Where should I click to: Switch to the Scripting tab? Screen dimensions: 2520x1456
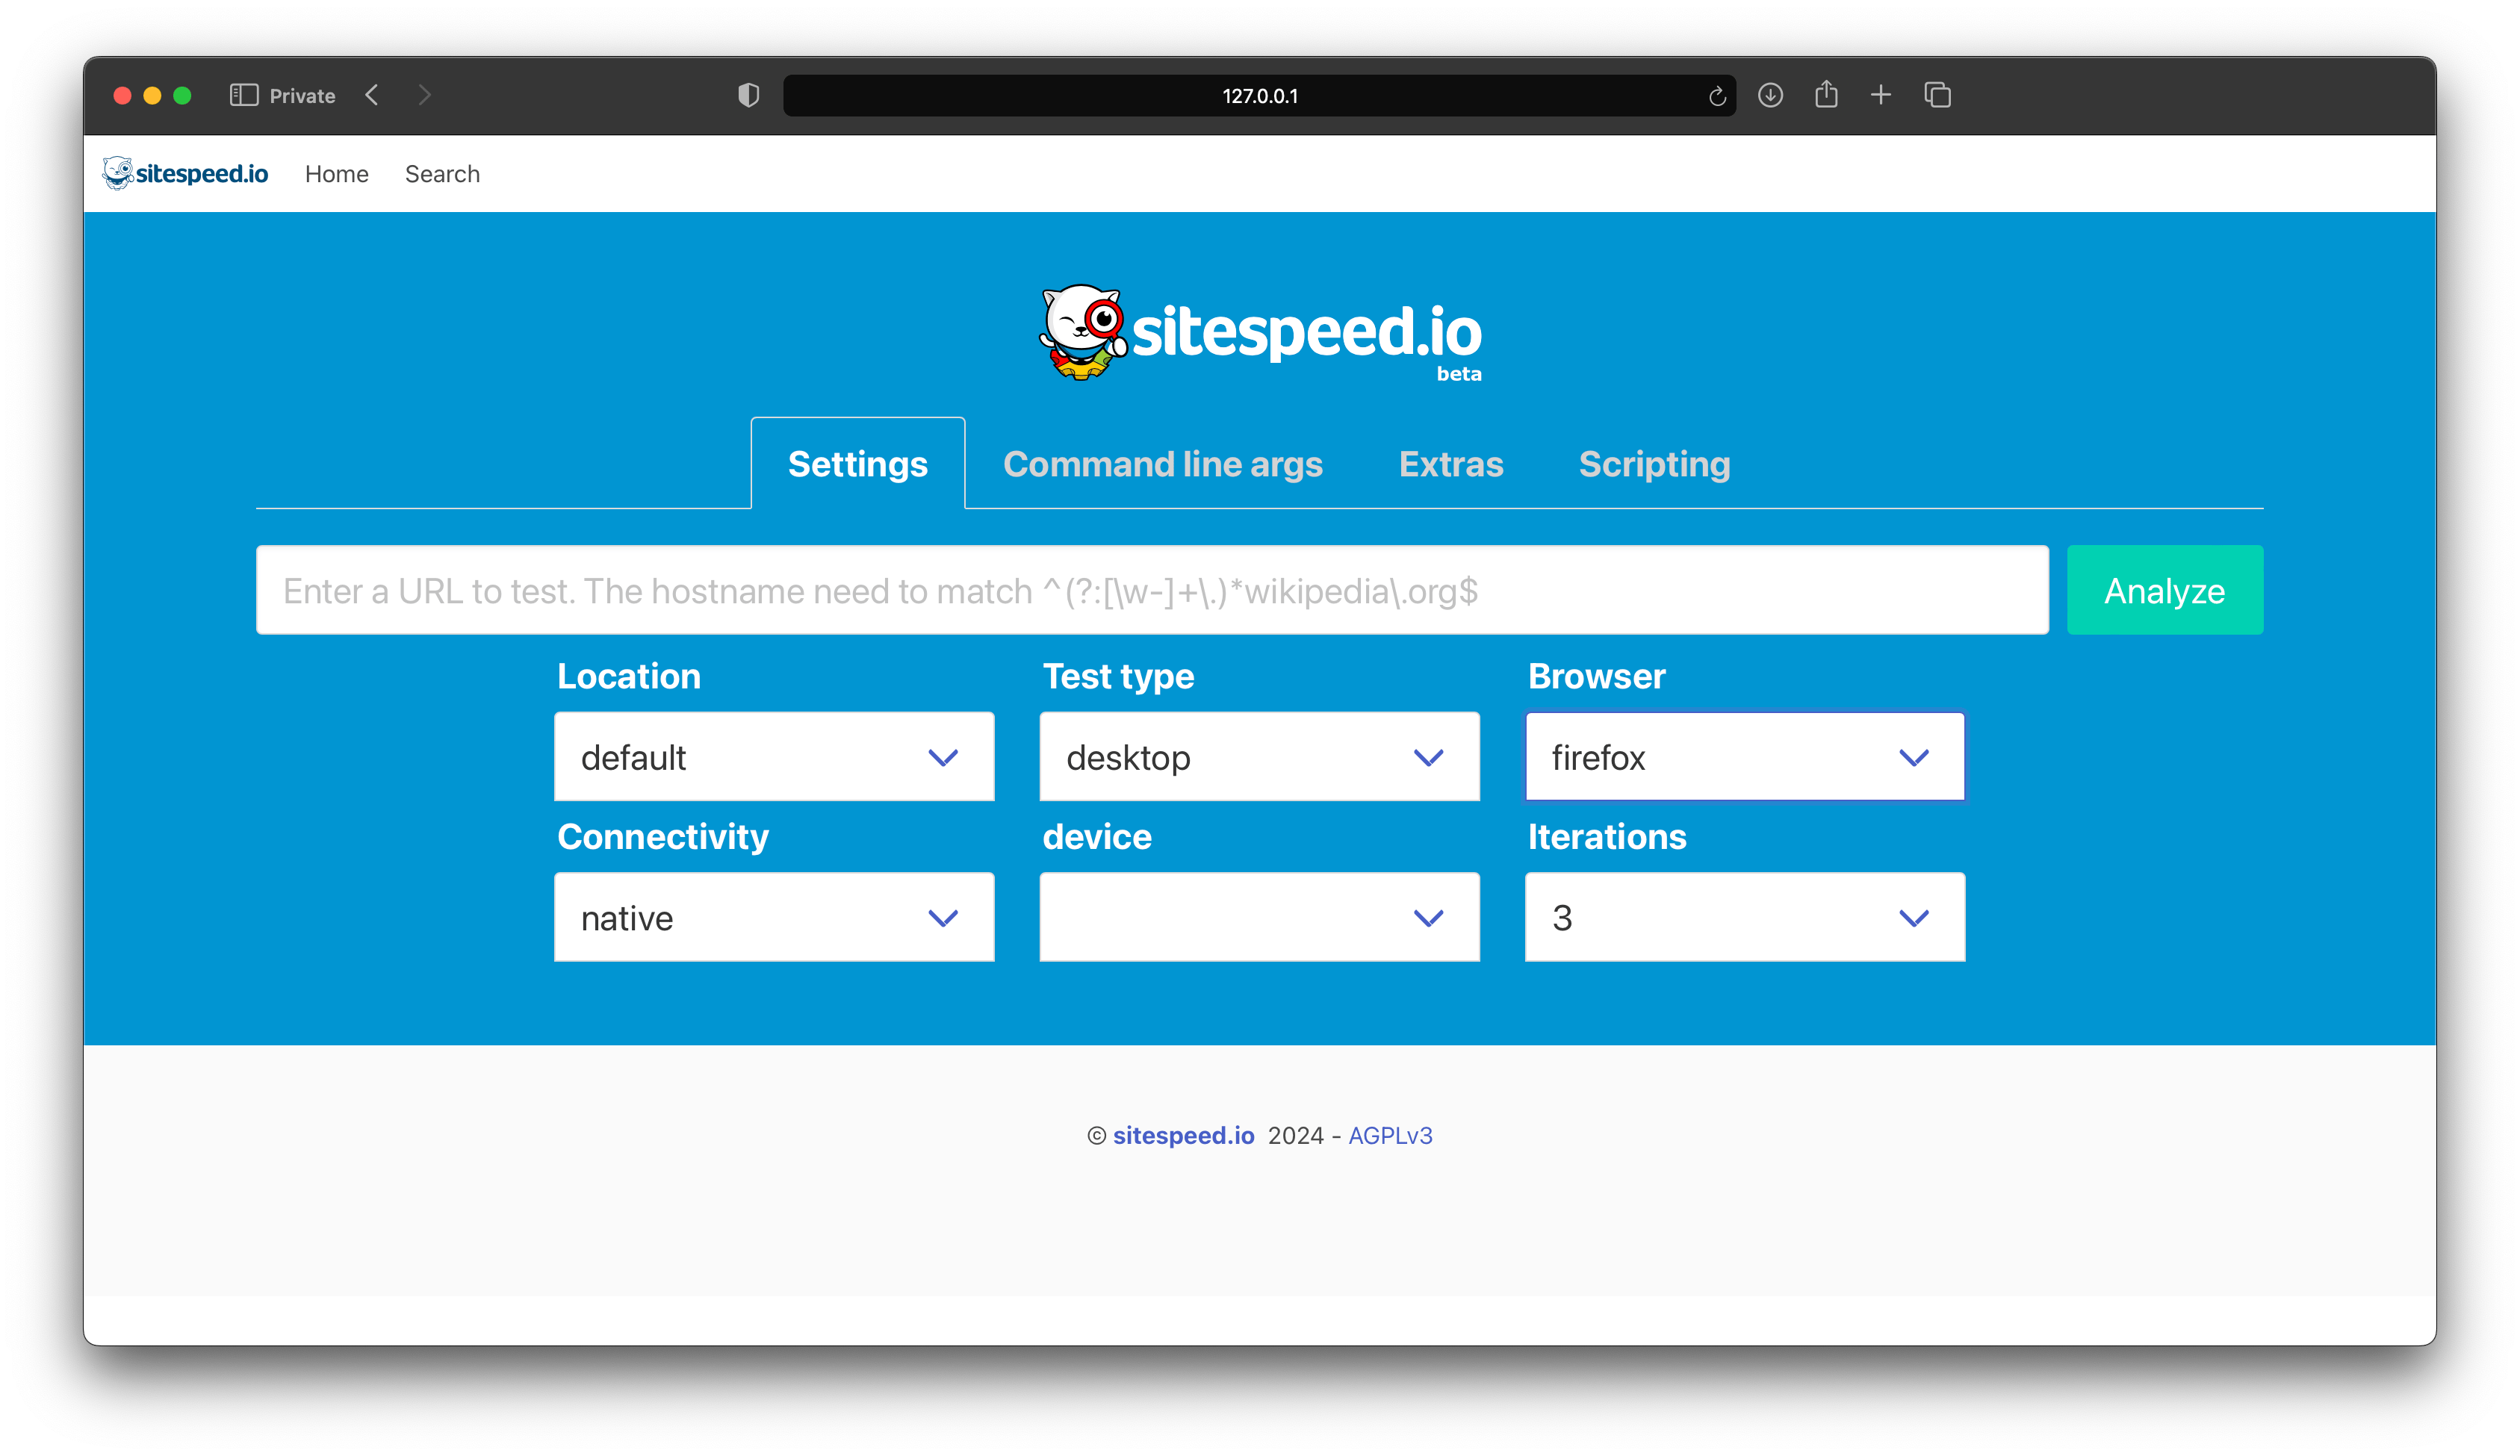(x=1655, y=464)
